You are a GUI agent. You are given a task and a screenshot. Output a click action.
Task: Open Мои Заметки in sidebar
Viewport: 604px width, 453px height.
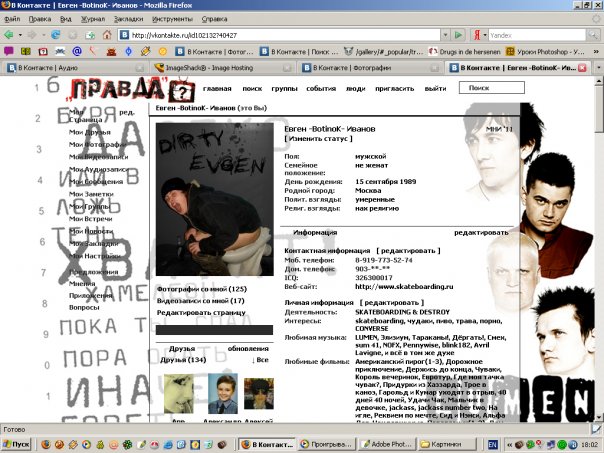click(91, 194)
